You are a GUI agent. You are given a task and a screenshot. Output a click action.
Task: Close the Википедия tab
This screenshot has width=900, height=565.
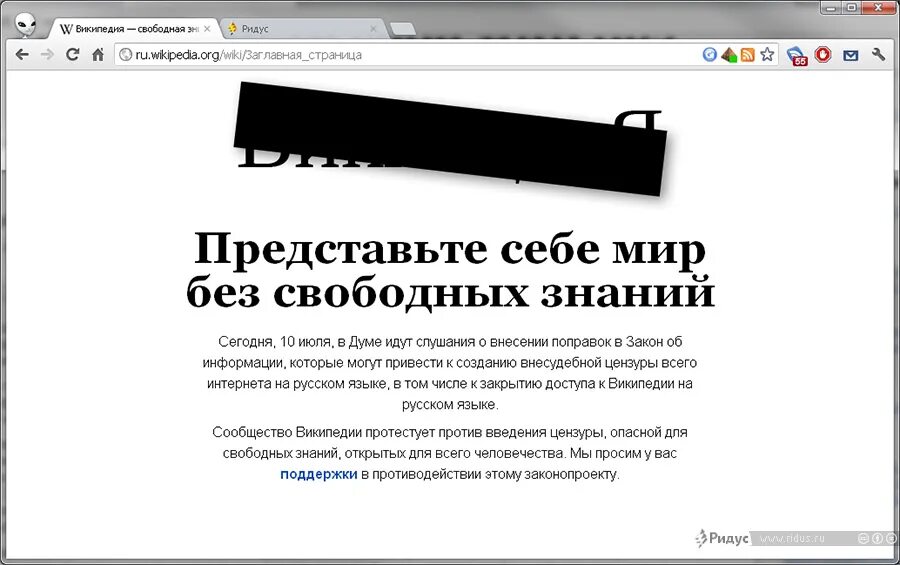207,29
